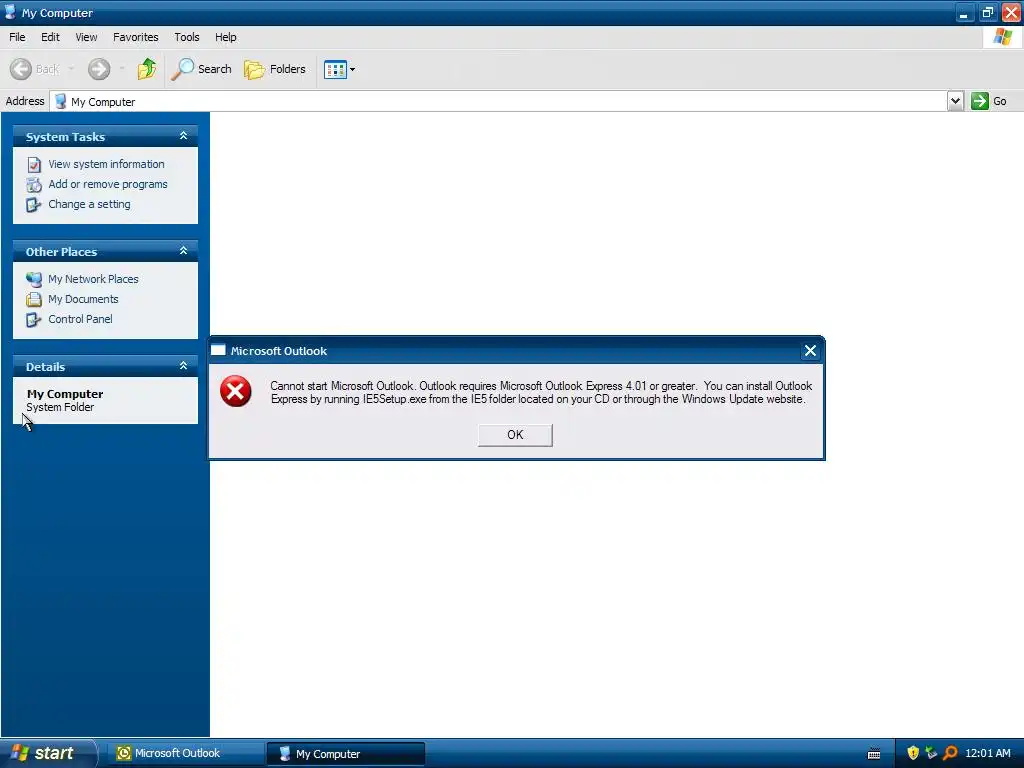This screenshot has height=768, width=1024.
Task: Click the My Network Places icon
Action: tap(34, 279)
